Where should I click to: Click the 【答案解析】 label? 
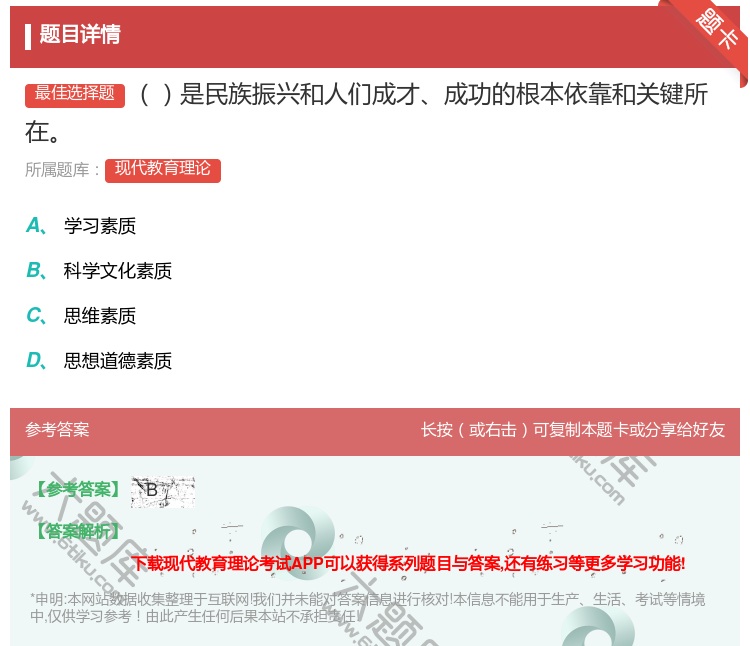(x=78, y=531)
